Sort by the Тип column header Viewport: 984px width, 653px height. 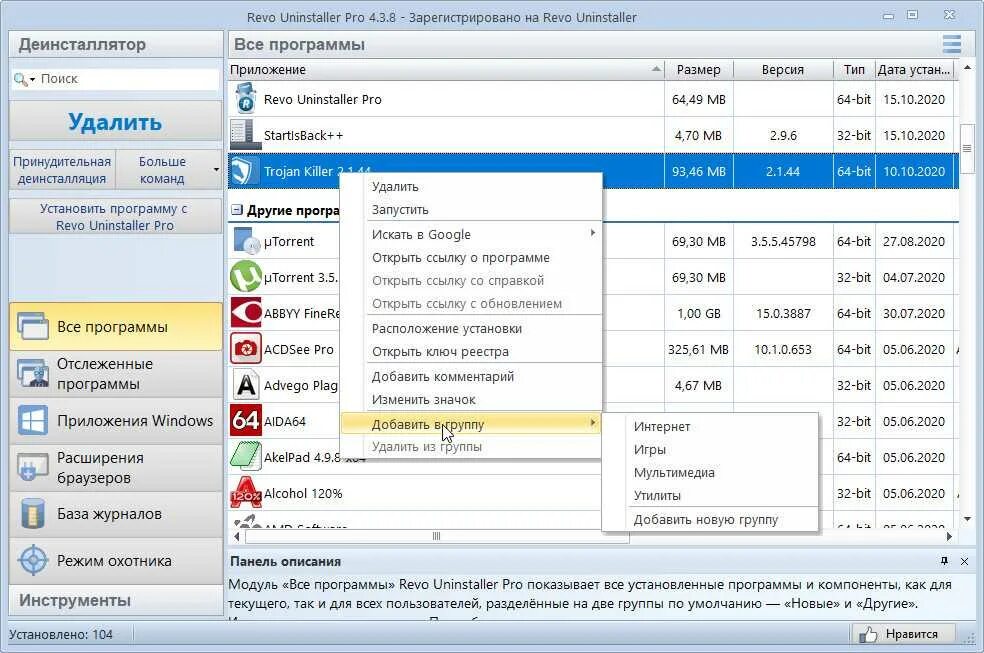853,69
